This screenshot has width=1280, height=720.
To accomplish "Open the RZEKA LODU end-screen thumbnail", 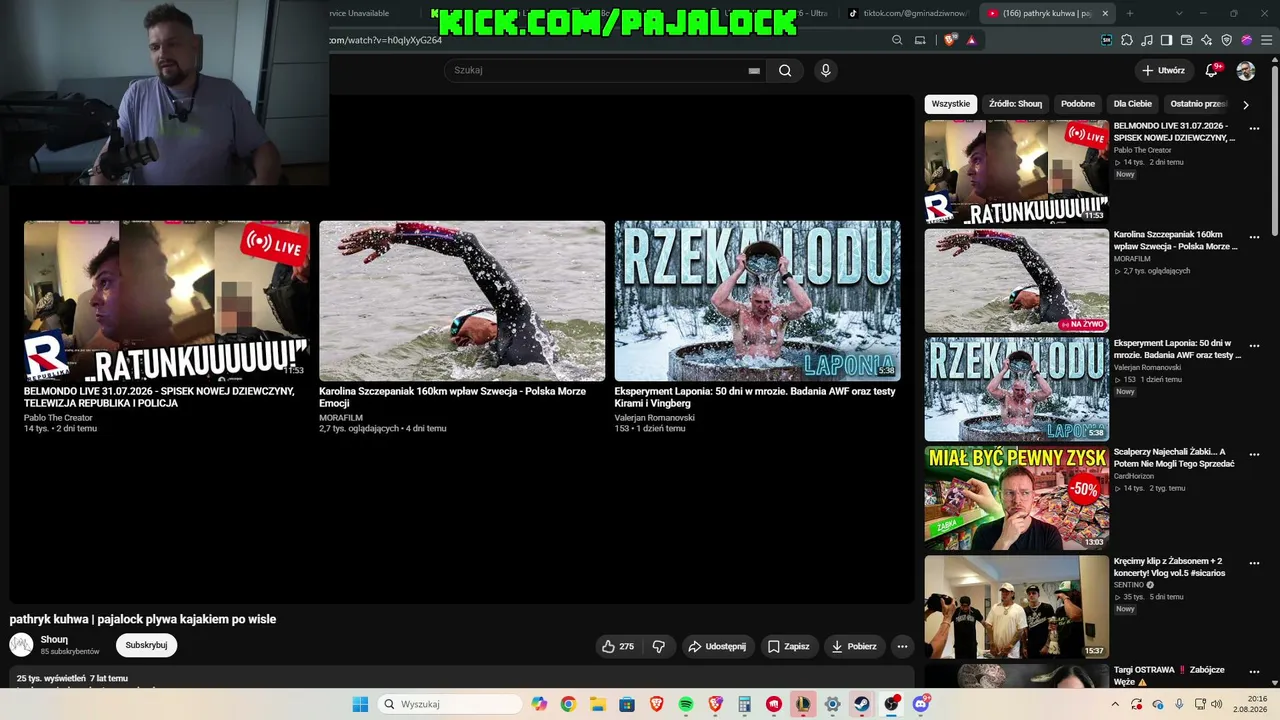I will (x=757, y=301).
